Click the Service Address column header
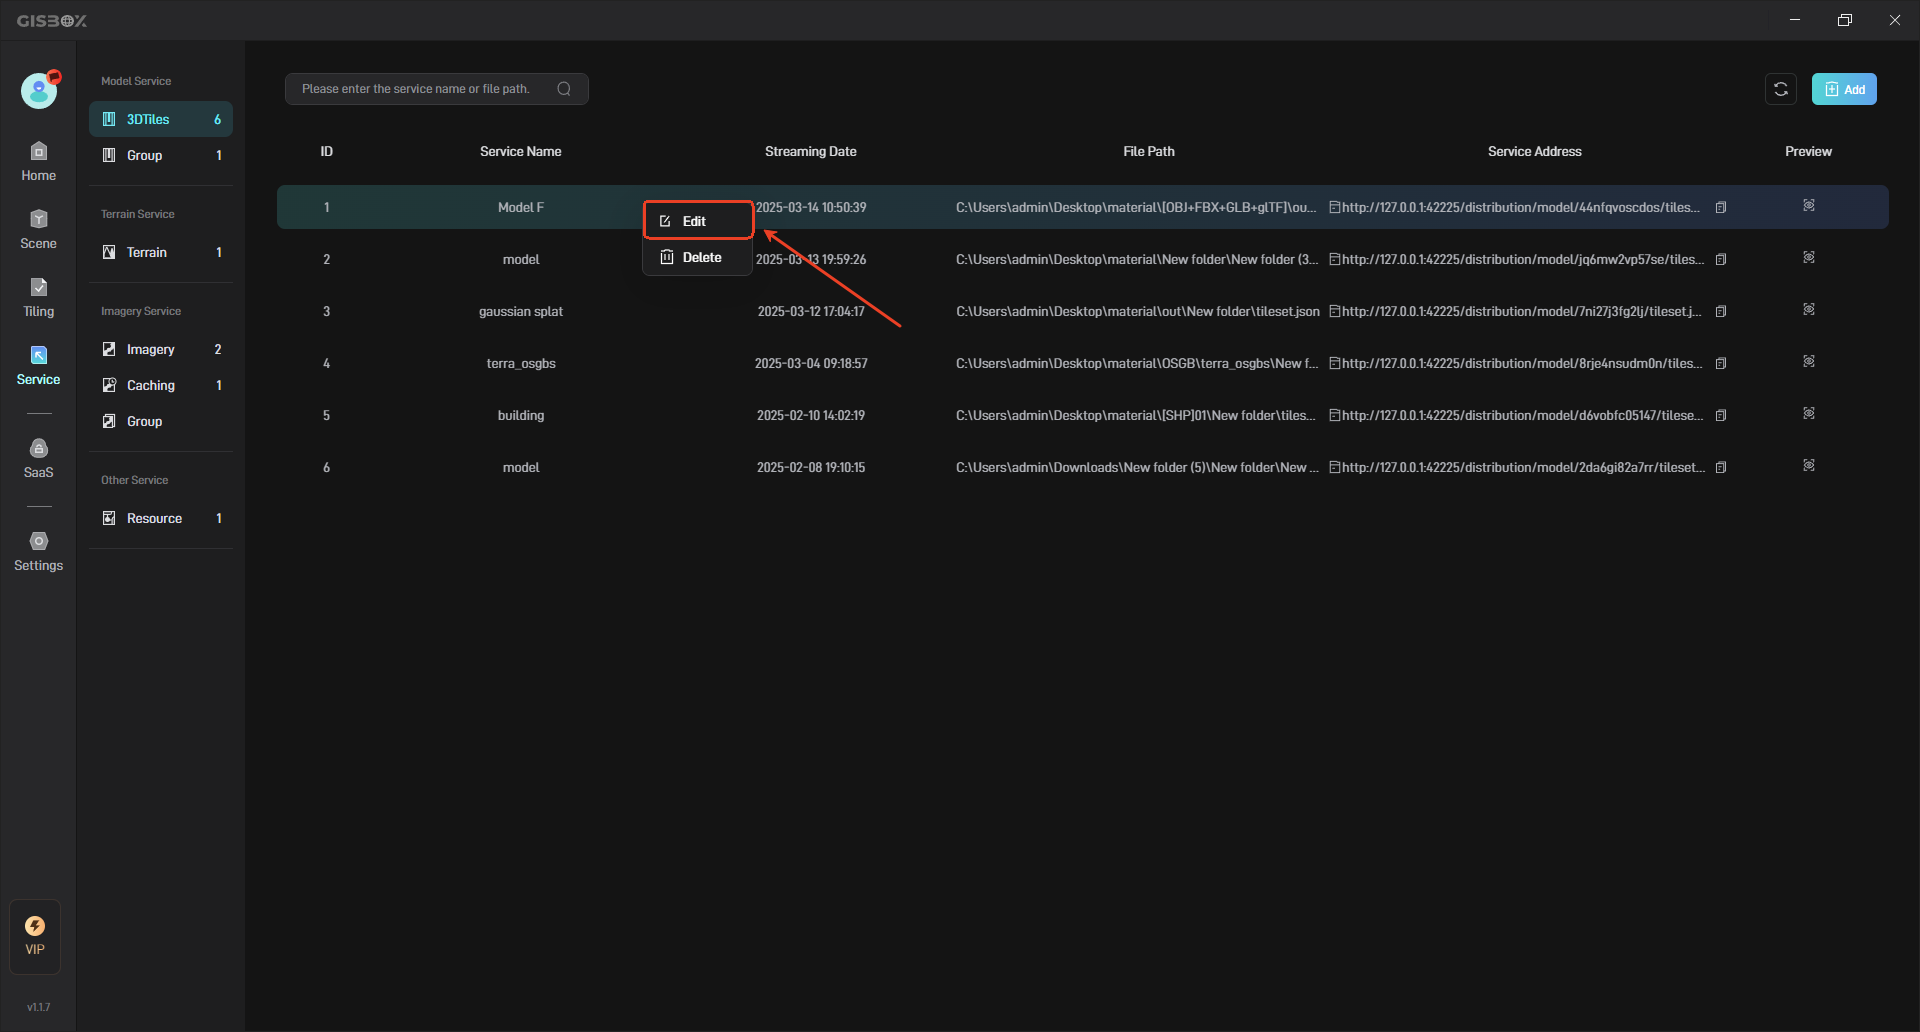 (x=1535, y=151)
